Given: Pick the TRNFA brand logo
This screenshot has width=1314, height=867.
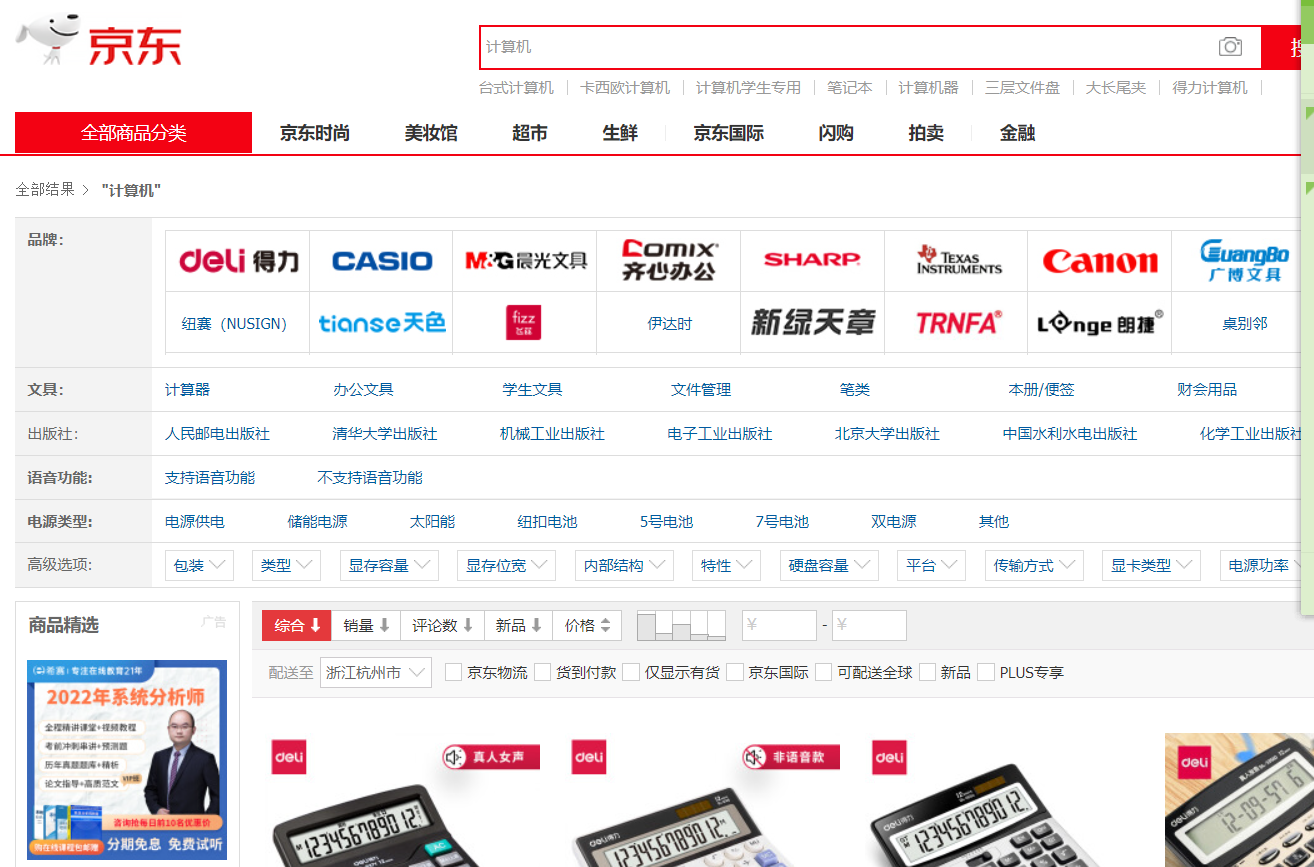Looking at the screenshot, I should (958, 323).
